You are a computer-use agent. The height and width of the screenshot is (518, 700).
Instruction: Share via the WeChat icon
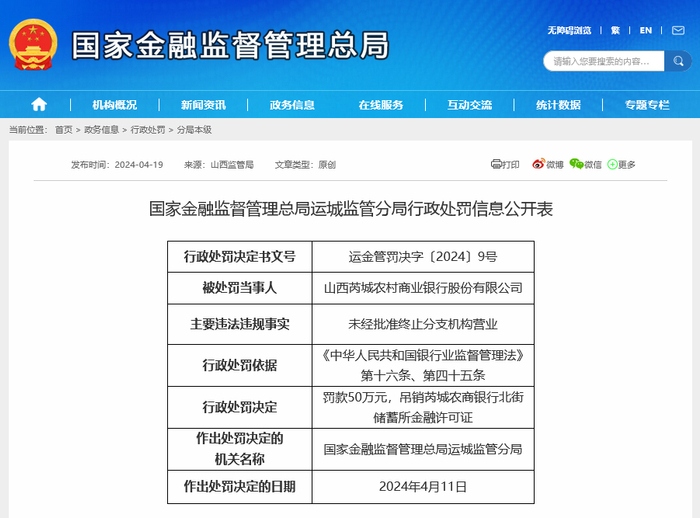(576, 164)
